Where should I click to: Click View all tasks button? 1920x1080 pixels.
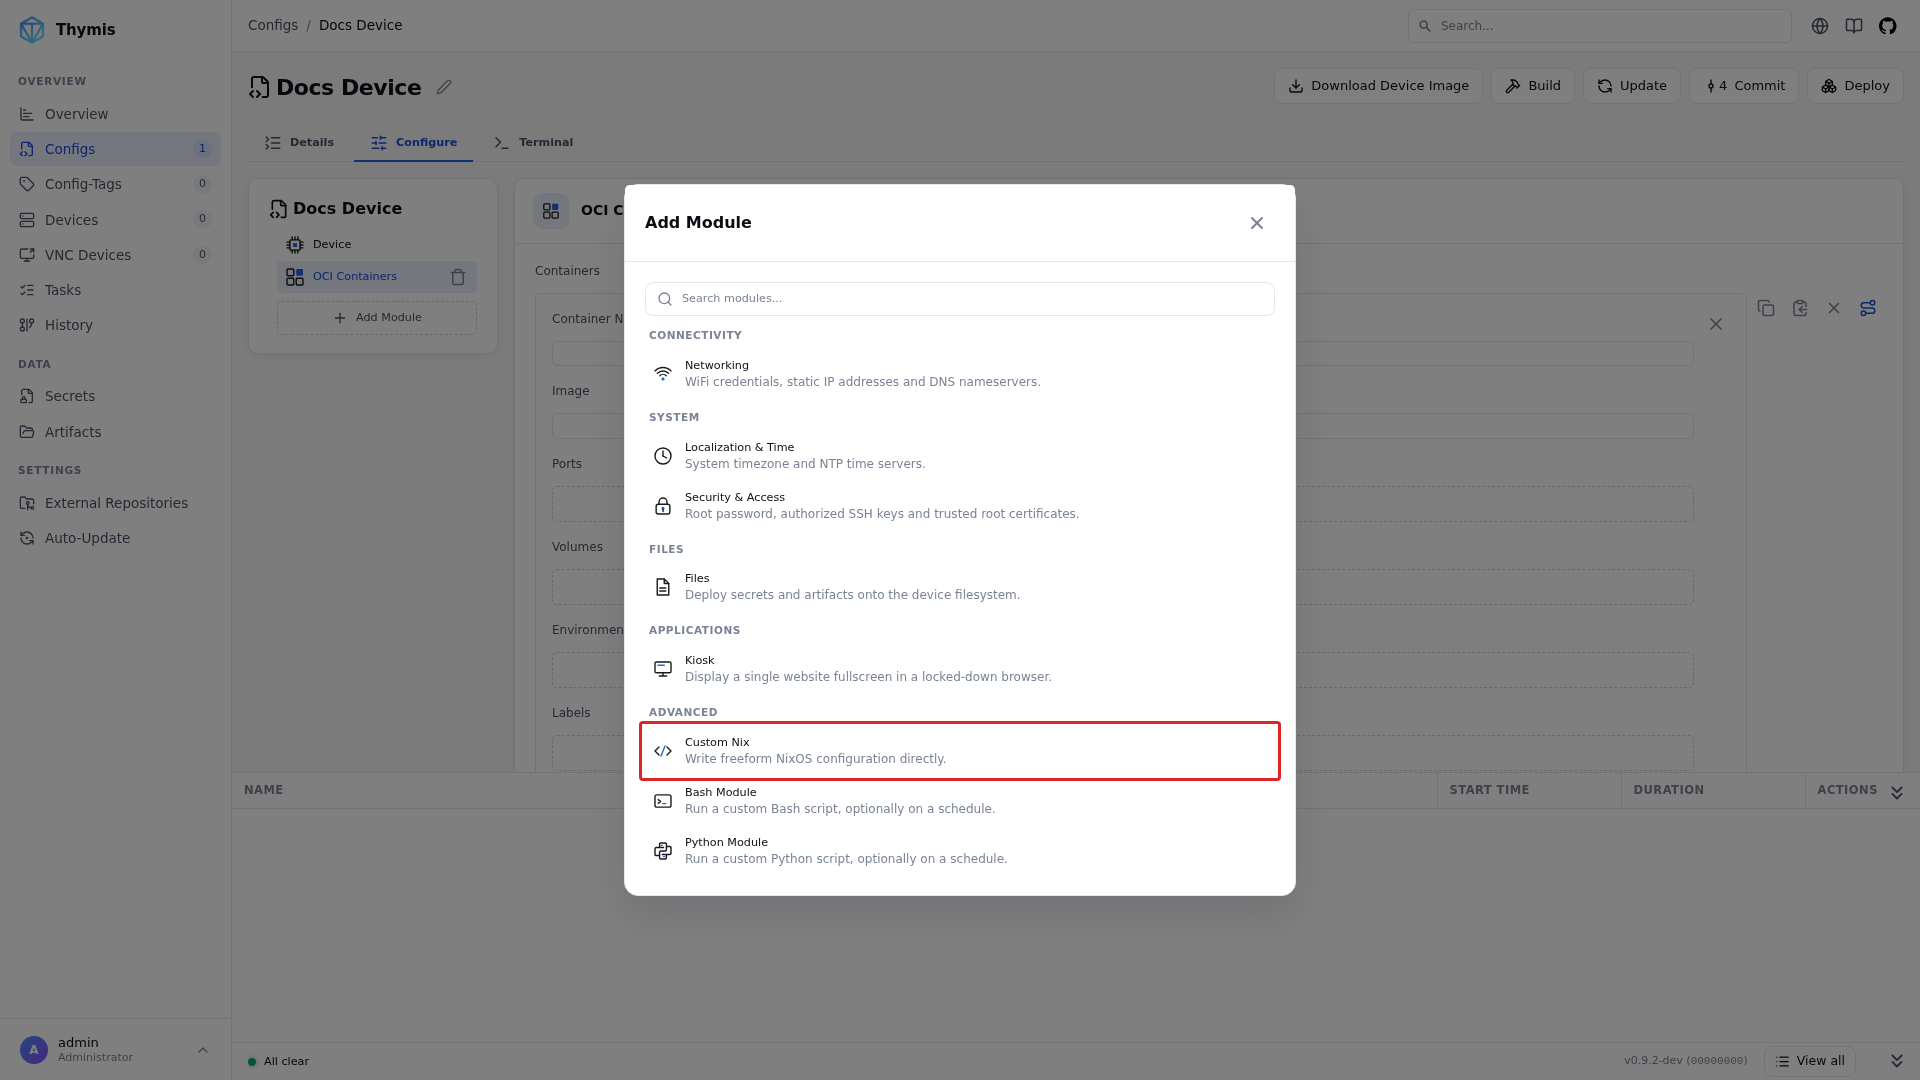[x=1810, y=1061]
